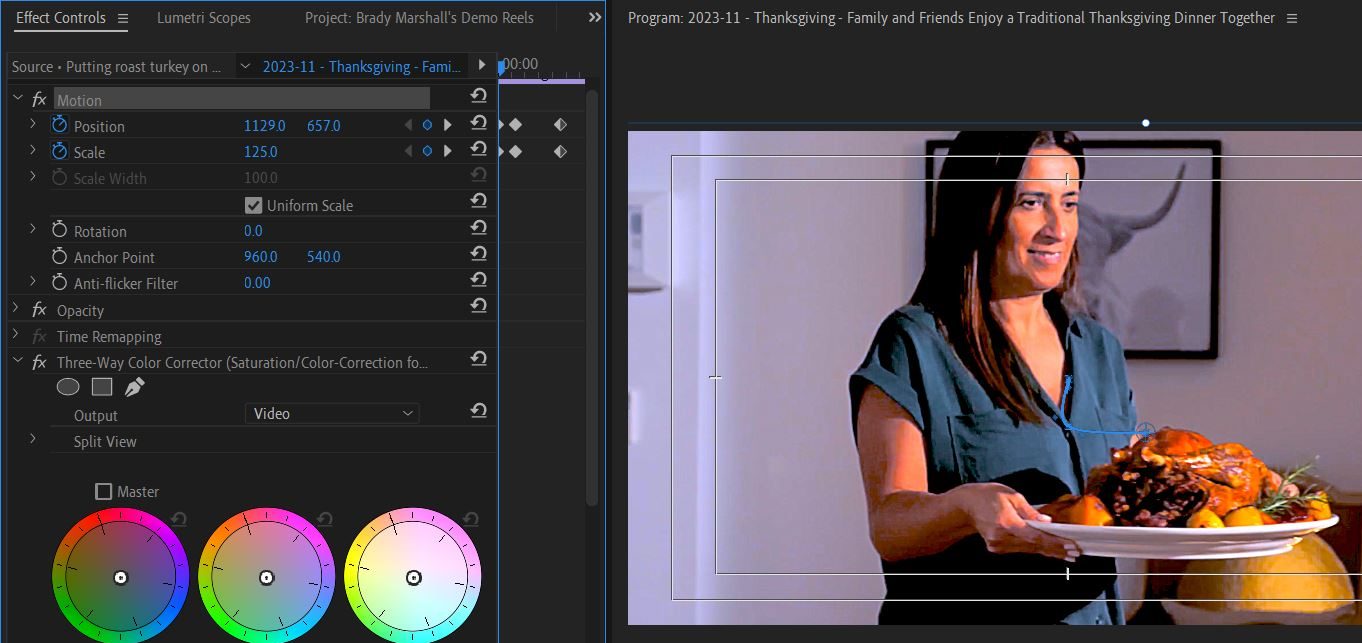Switch to Project: Brady Marshall's Demo Reels tab

point(419,18)
